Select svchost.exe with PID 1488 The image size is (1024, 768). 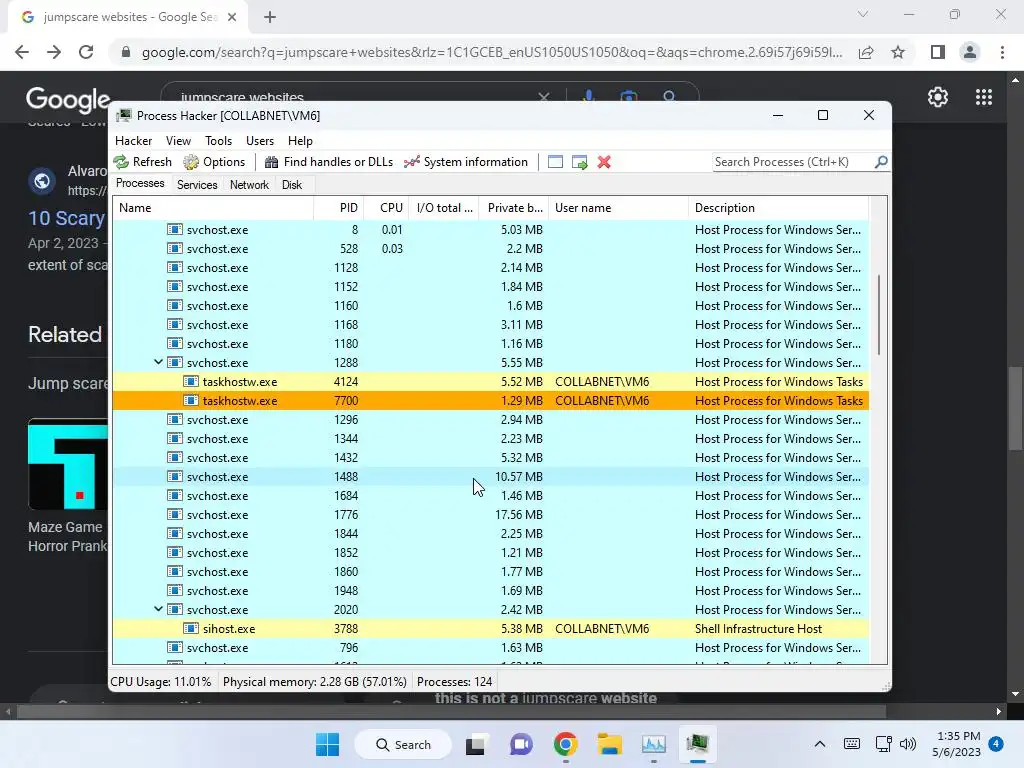click(490, 477)
